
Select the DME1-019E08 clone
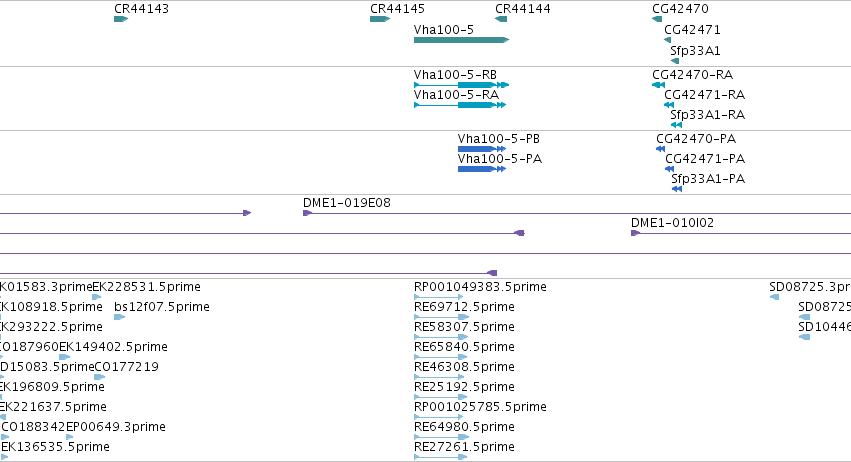(x=577, y=213)
